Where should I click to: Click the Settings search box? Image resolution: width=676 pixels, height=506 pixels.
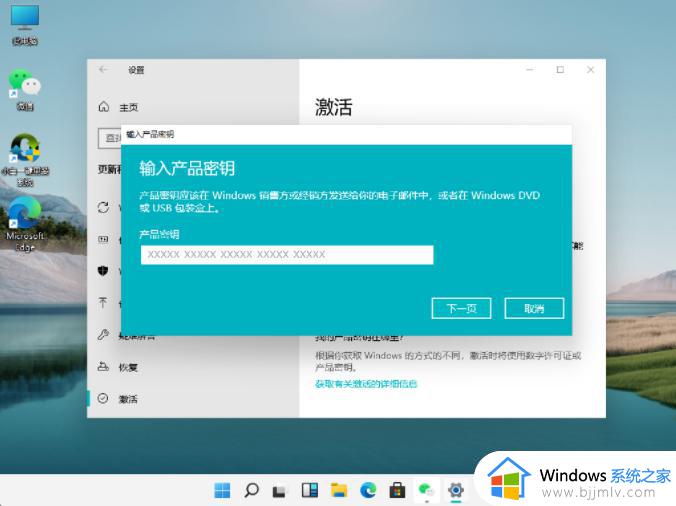click(110, 138)
